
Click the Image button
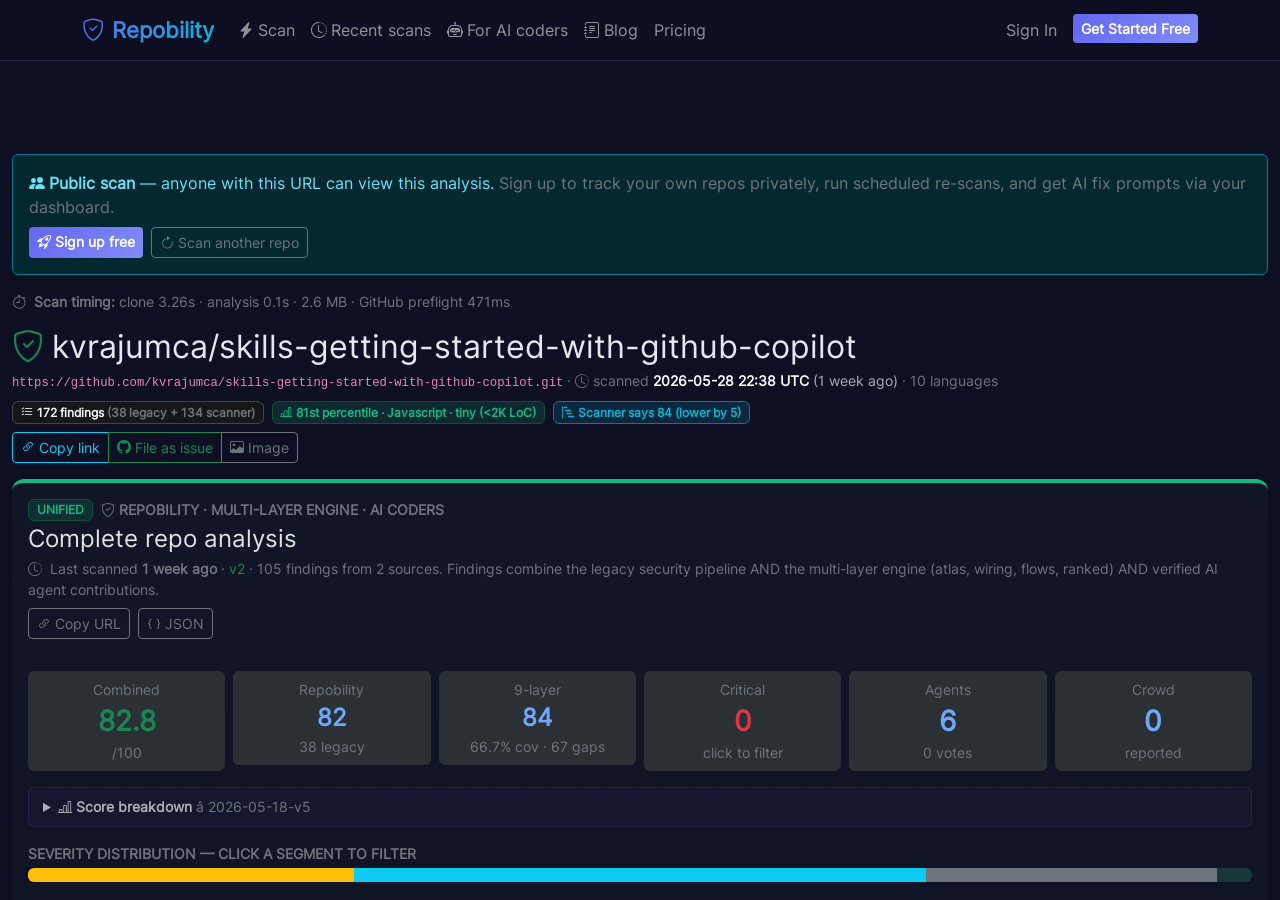[260, 448]
